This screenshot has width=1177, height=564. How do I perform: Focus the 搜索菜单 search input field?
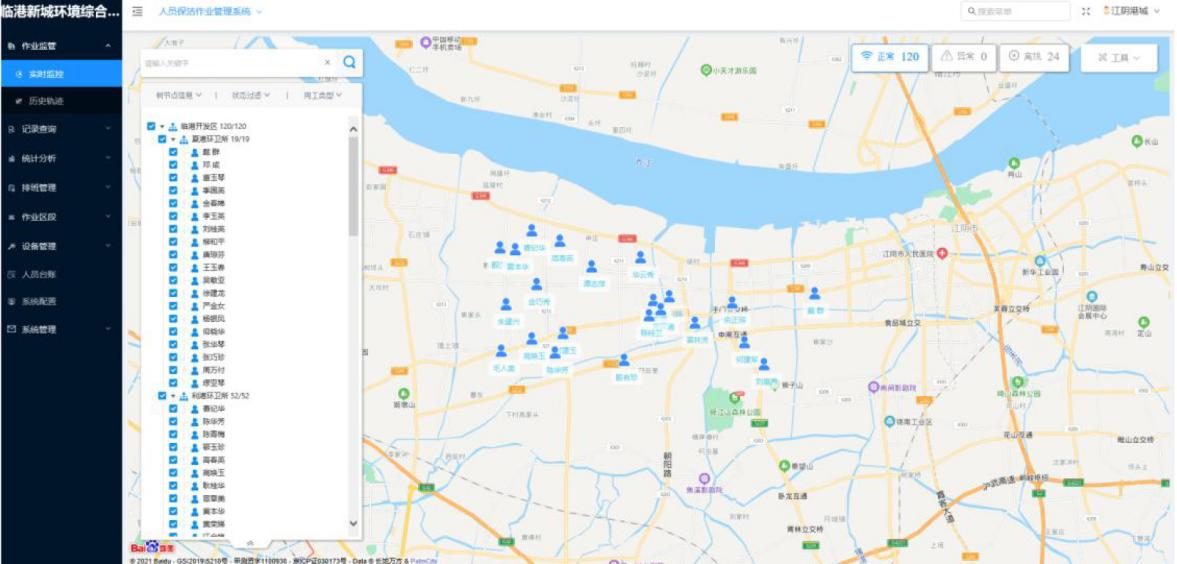(x=1014, y=11)
